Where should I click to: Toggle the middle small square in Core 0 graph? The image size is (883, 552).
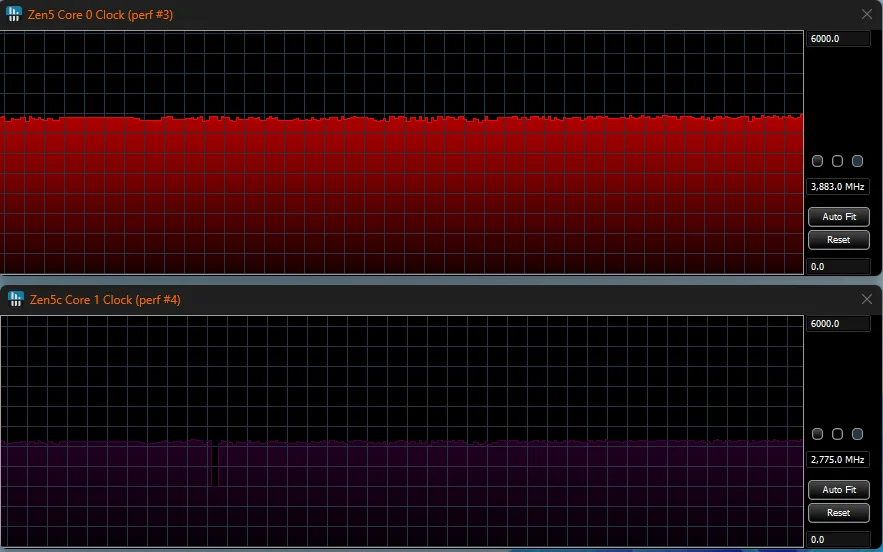point(838,161)
